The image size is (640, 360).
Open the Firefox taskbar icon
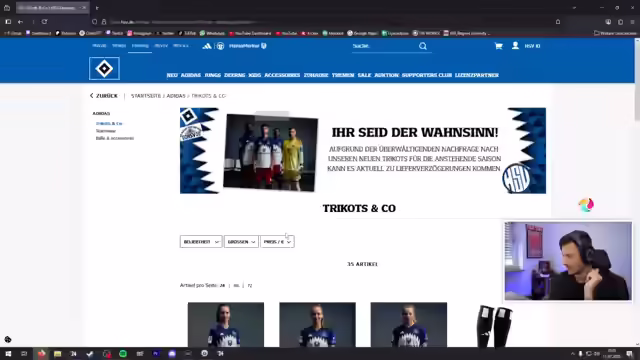click(x=41, y=353)
